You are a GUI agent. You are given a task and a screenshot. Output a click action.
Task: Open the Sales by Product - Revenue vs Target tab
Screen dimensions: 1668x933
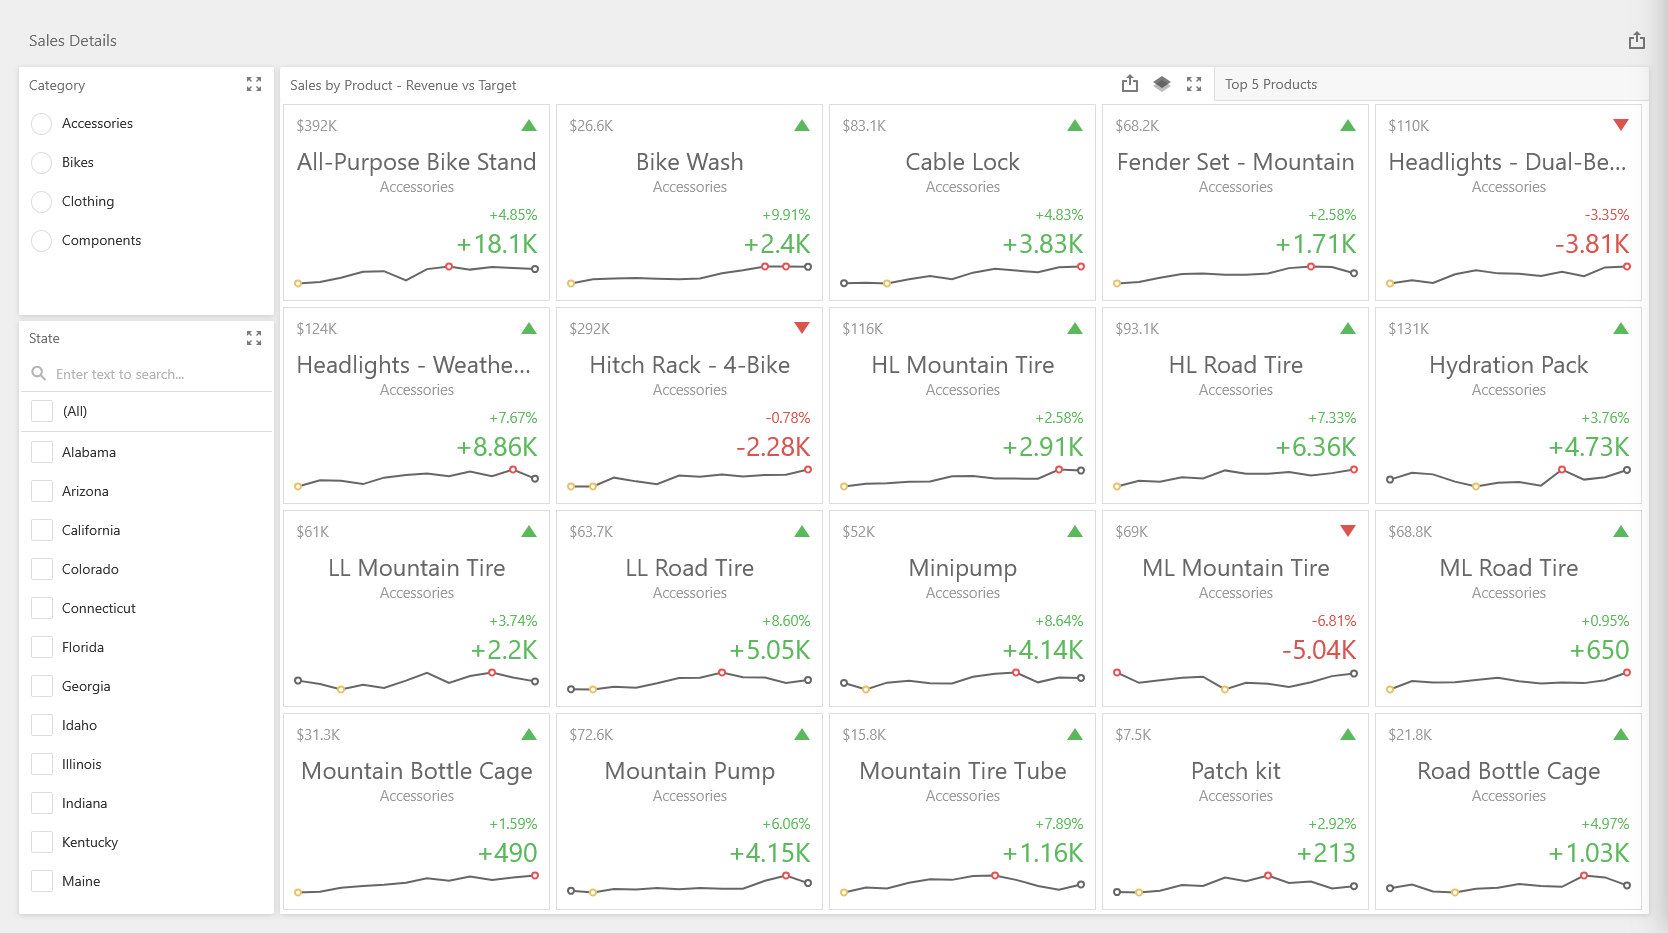(403, 85)
